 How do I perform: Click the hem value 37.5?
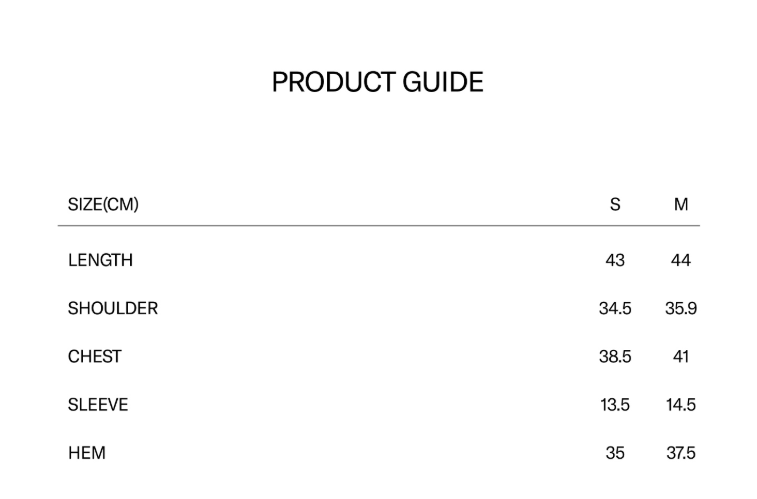[681, 453]
